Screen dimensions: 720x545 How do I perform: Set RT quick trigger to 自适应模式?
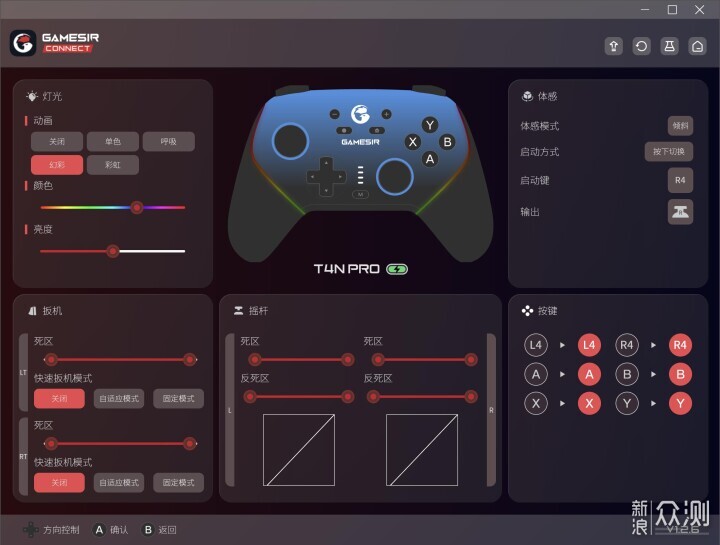click(119, 483)
